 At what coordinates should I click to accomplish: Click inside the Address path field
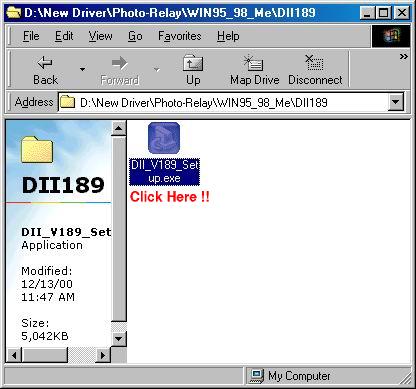pyautogui.click(x=223, y=102)
